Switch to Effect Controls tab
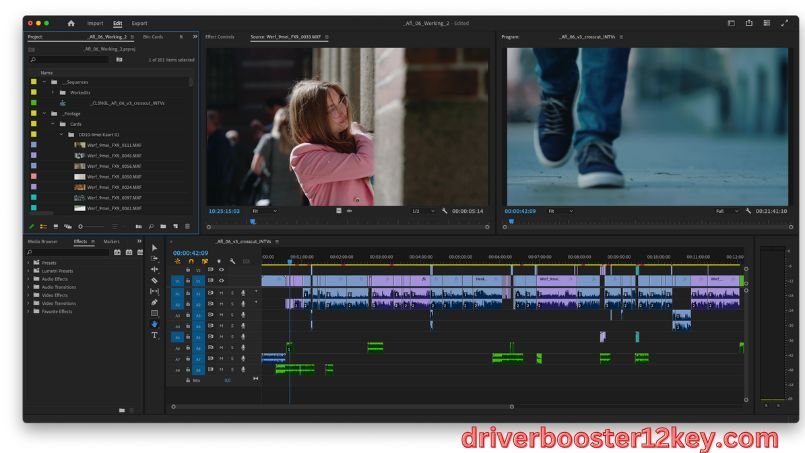The image size is (805, 453). pos(220,37)
